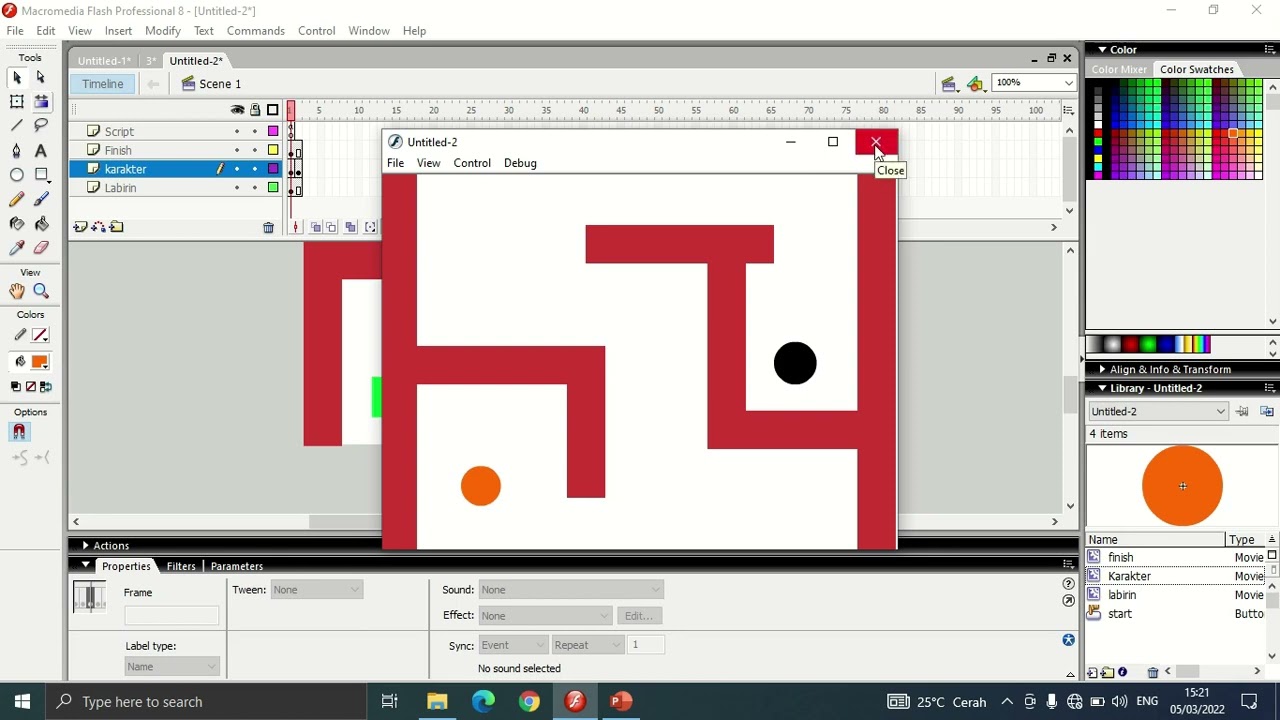Activate the Hand tool
The width and height of the screenshot is (1280, 720).
coord(17,291)
